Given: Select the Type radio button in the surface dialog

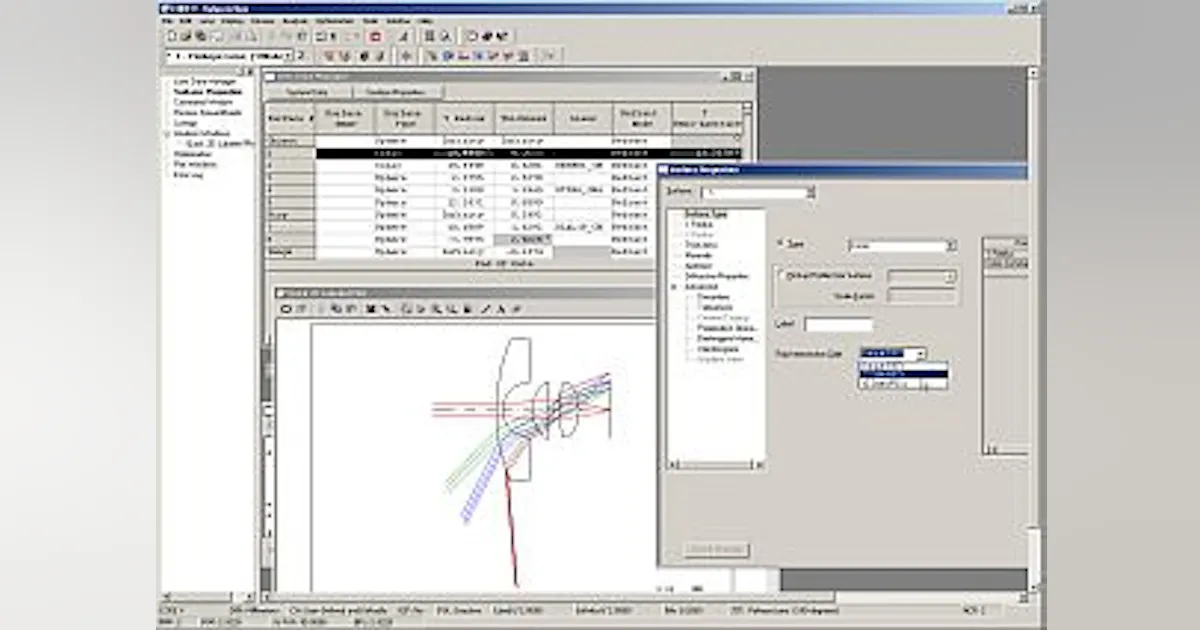Looking at the screenshot, I should (x=779, y=243).
